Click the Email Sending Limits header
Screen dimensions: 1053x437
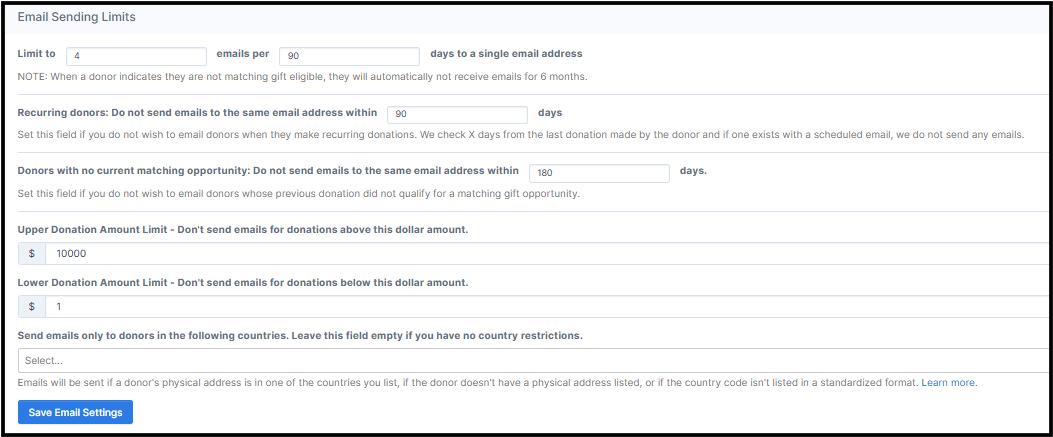click(77, 17)
